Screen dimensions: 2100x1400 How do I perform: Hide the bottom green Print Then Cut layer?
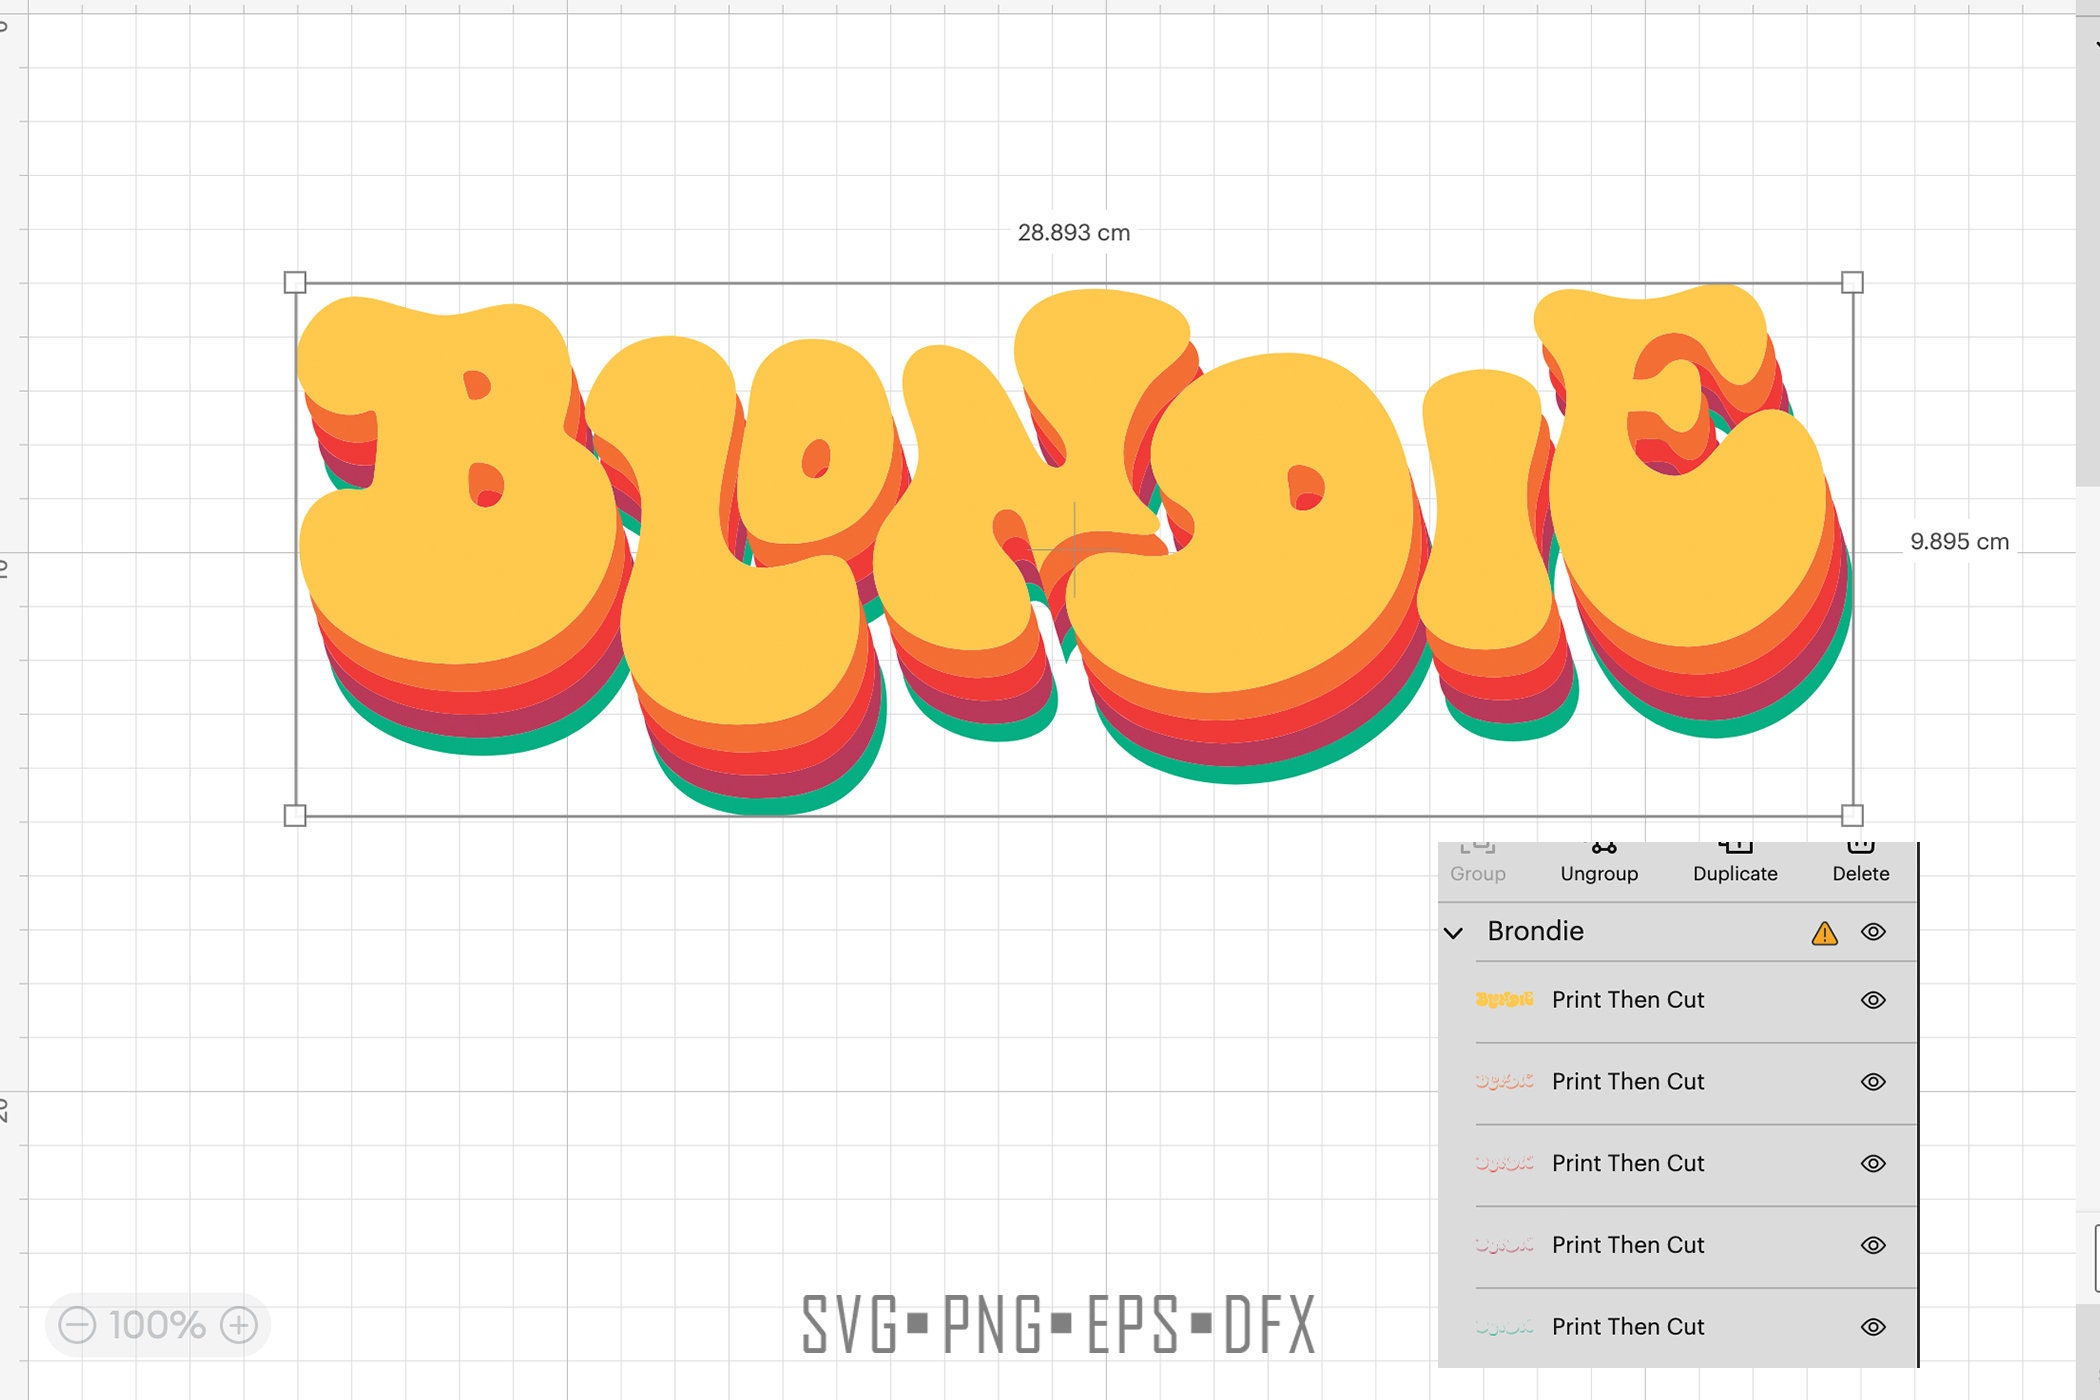(1872, 1326)
